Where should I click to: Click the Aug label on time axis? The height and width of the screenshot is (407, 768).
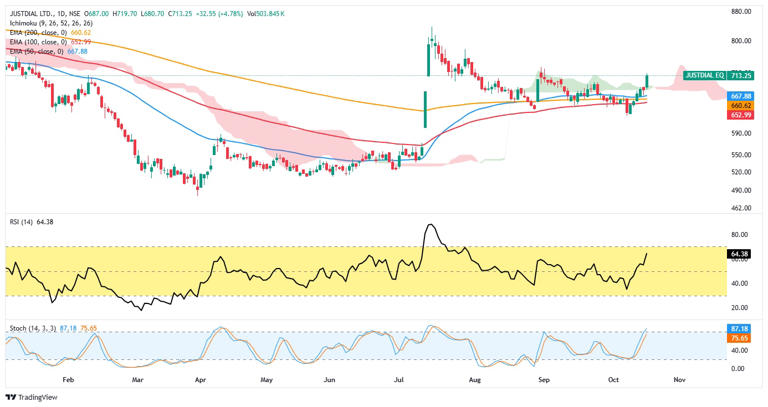coord(475,380)
